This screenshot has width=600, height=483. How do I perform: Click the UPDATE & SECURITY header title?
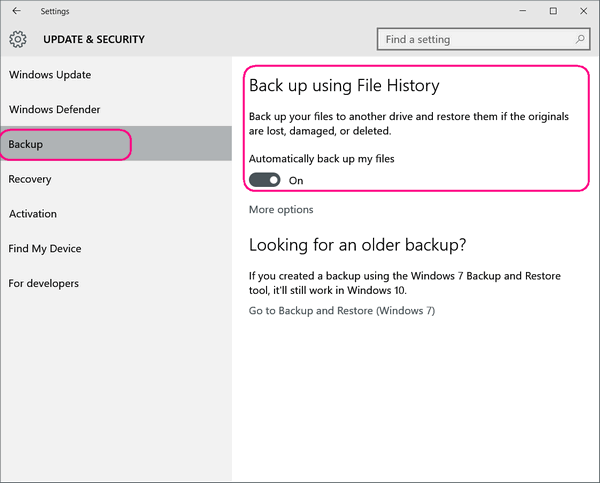[94, 39]
